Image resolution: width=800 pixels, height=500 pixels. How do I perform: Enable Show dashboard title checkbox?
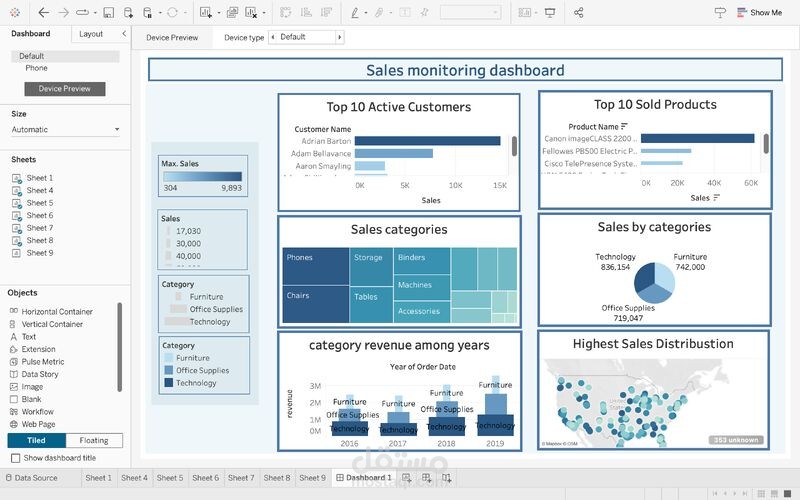tap(16, 458)
